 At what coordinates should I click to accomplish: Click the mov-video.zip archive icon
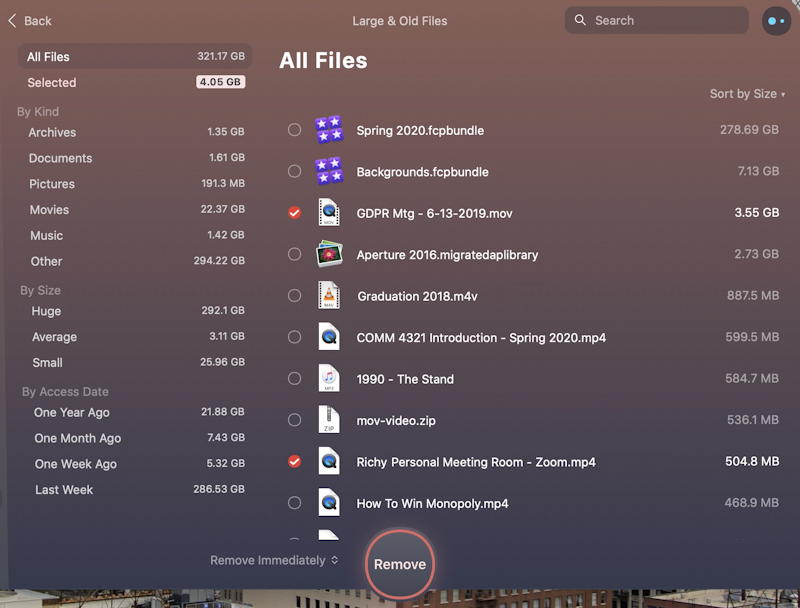pyautogui.click(x=329, y=420)
